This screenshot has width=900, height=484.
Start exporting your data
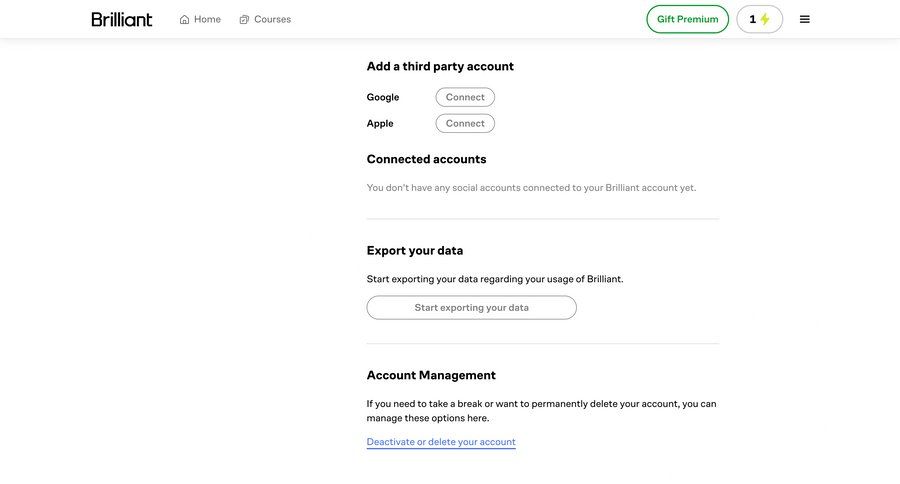point(471,307)
